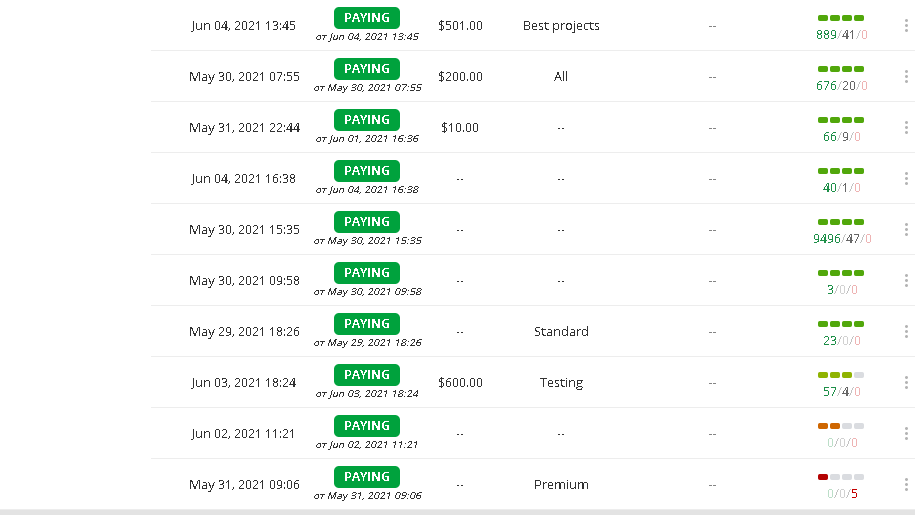Screen dimensions: 915x515
Task: Open three-dot menu for May 30 09:58 row
Action: click(906, 281)
